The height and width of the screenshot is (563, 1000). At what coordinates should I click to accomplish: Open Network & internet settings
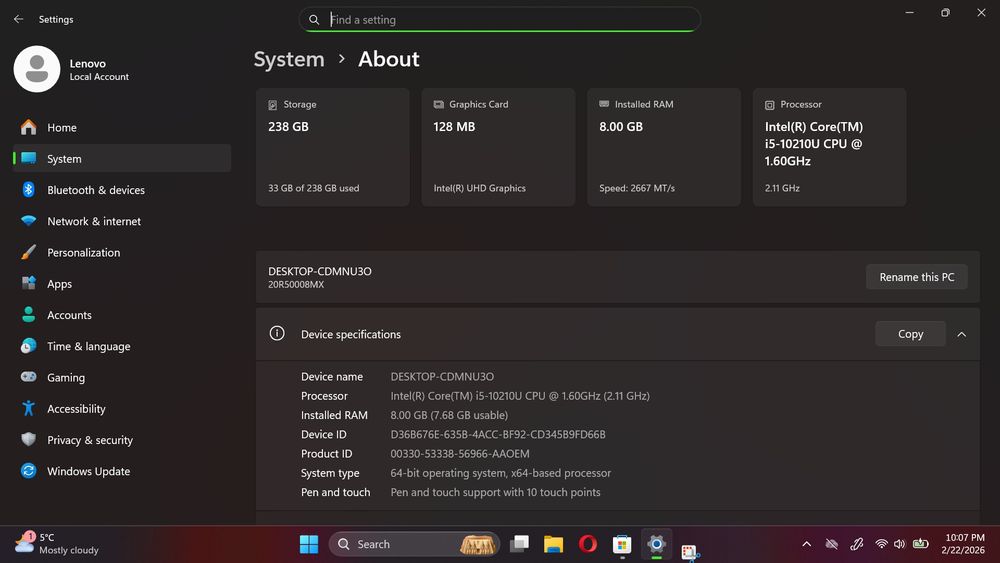click(122, 221)
